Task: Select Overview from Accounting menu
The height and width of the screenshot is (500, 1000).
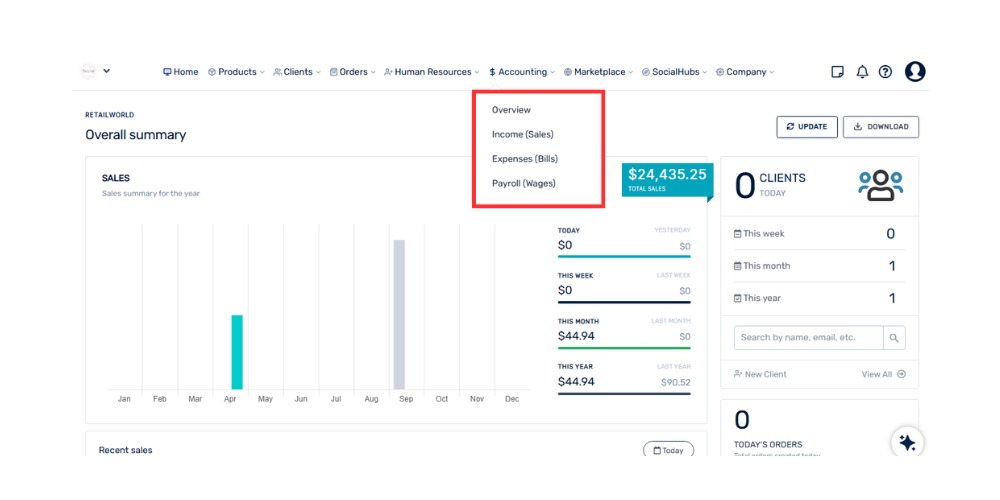Action: pos(511,110)
